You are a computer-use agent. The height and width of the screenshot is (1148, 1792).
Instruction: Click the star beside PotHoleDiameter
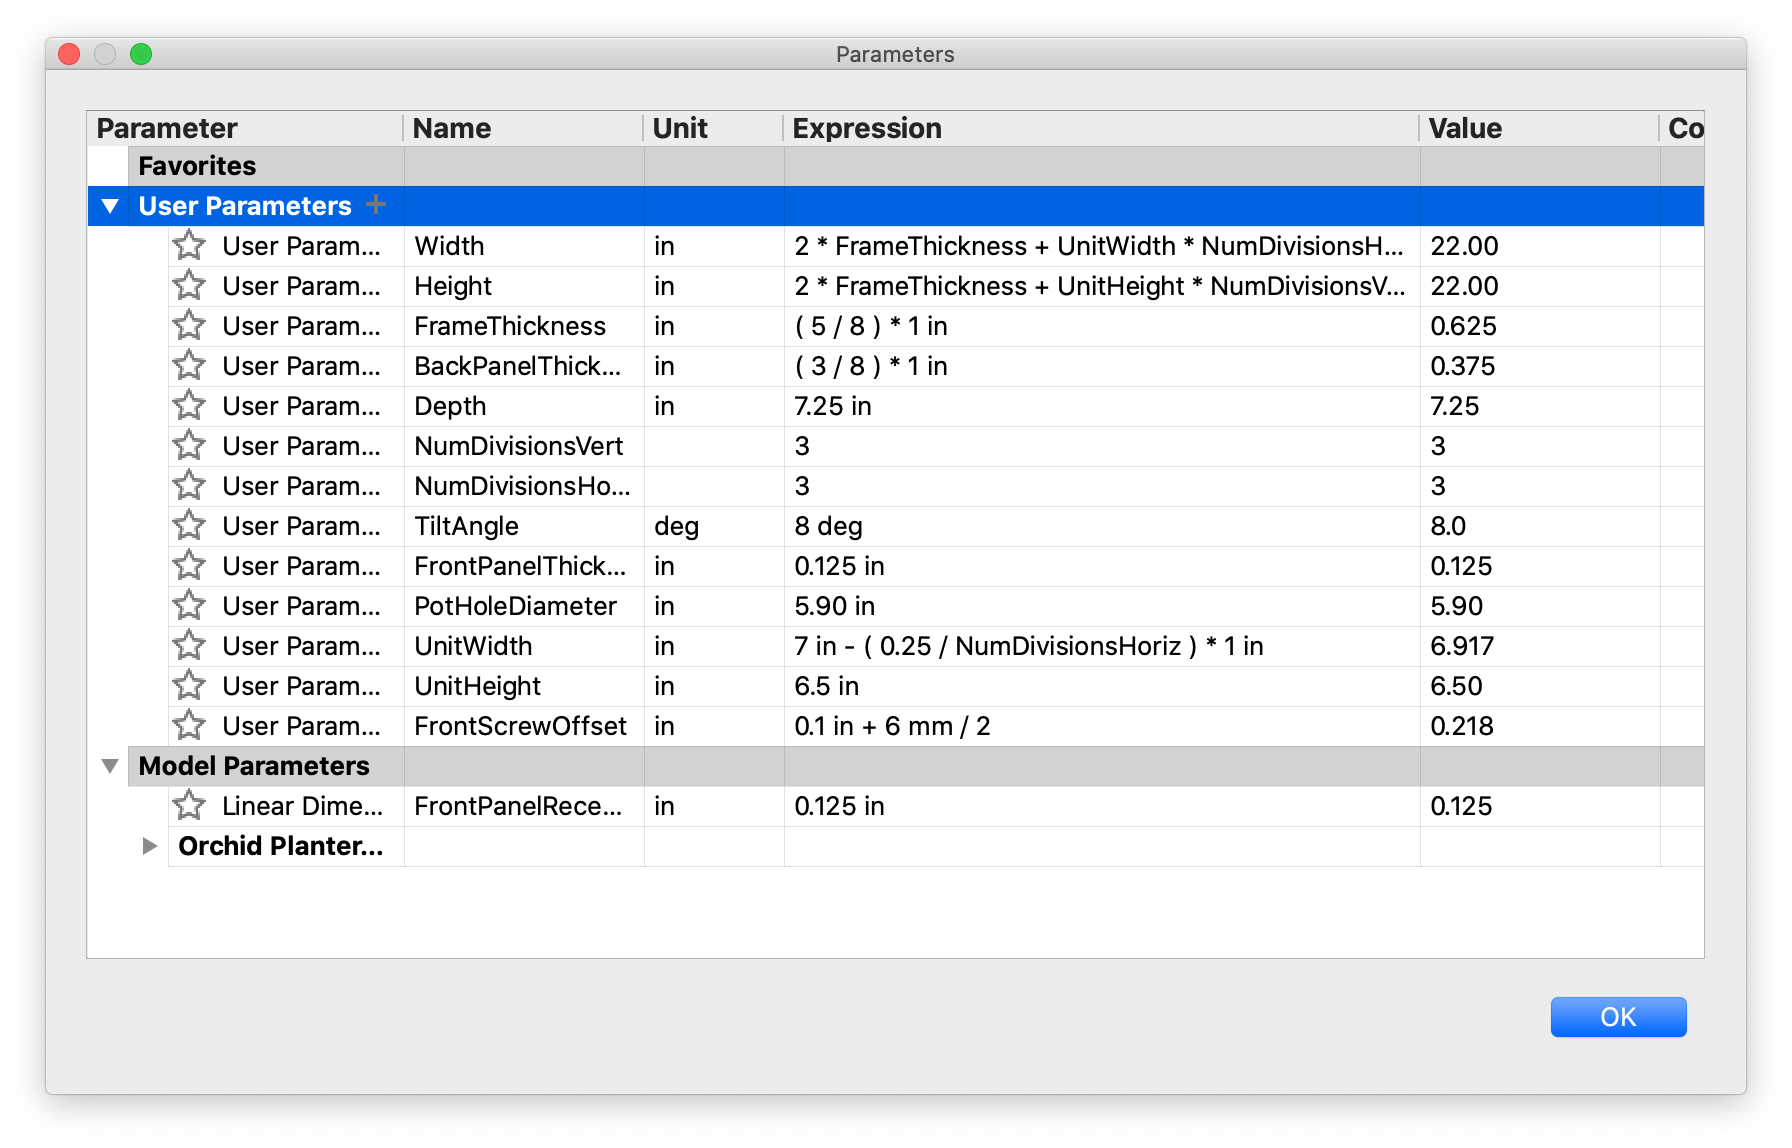[x=189, y=605]
